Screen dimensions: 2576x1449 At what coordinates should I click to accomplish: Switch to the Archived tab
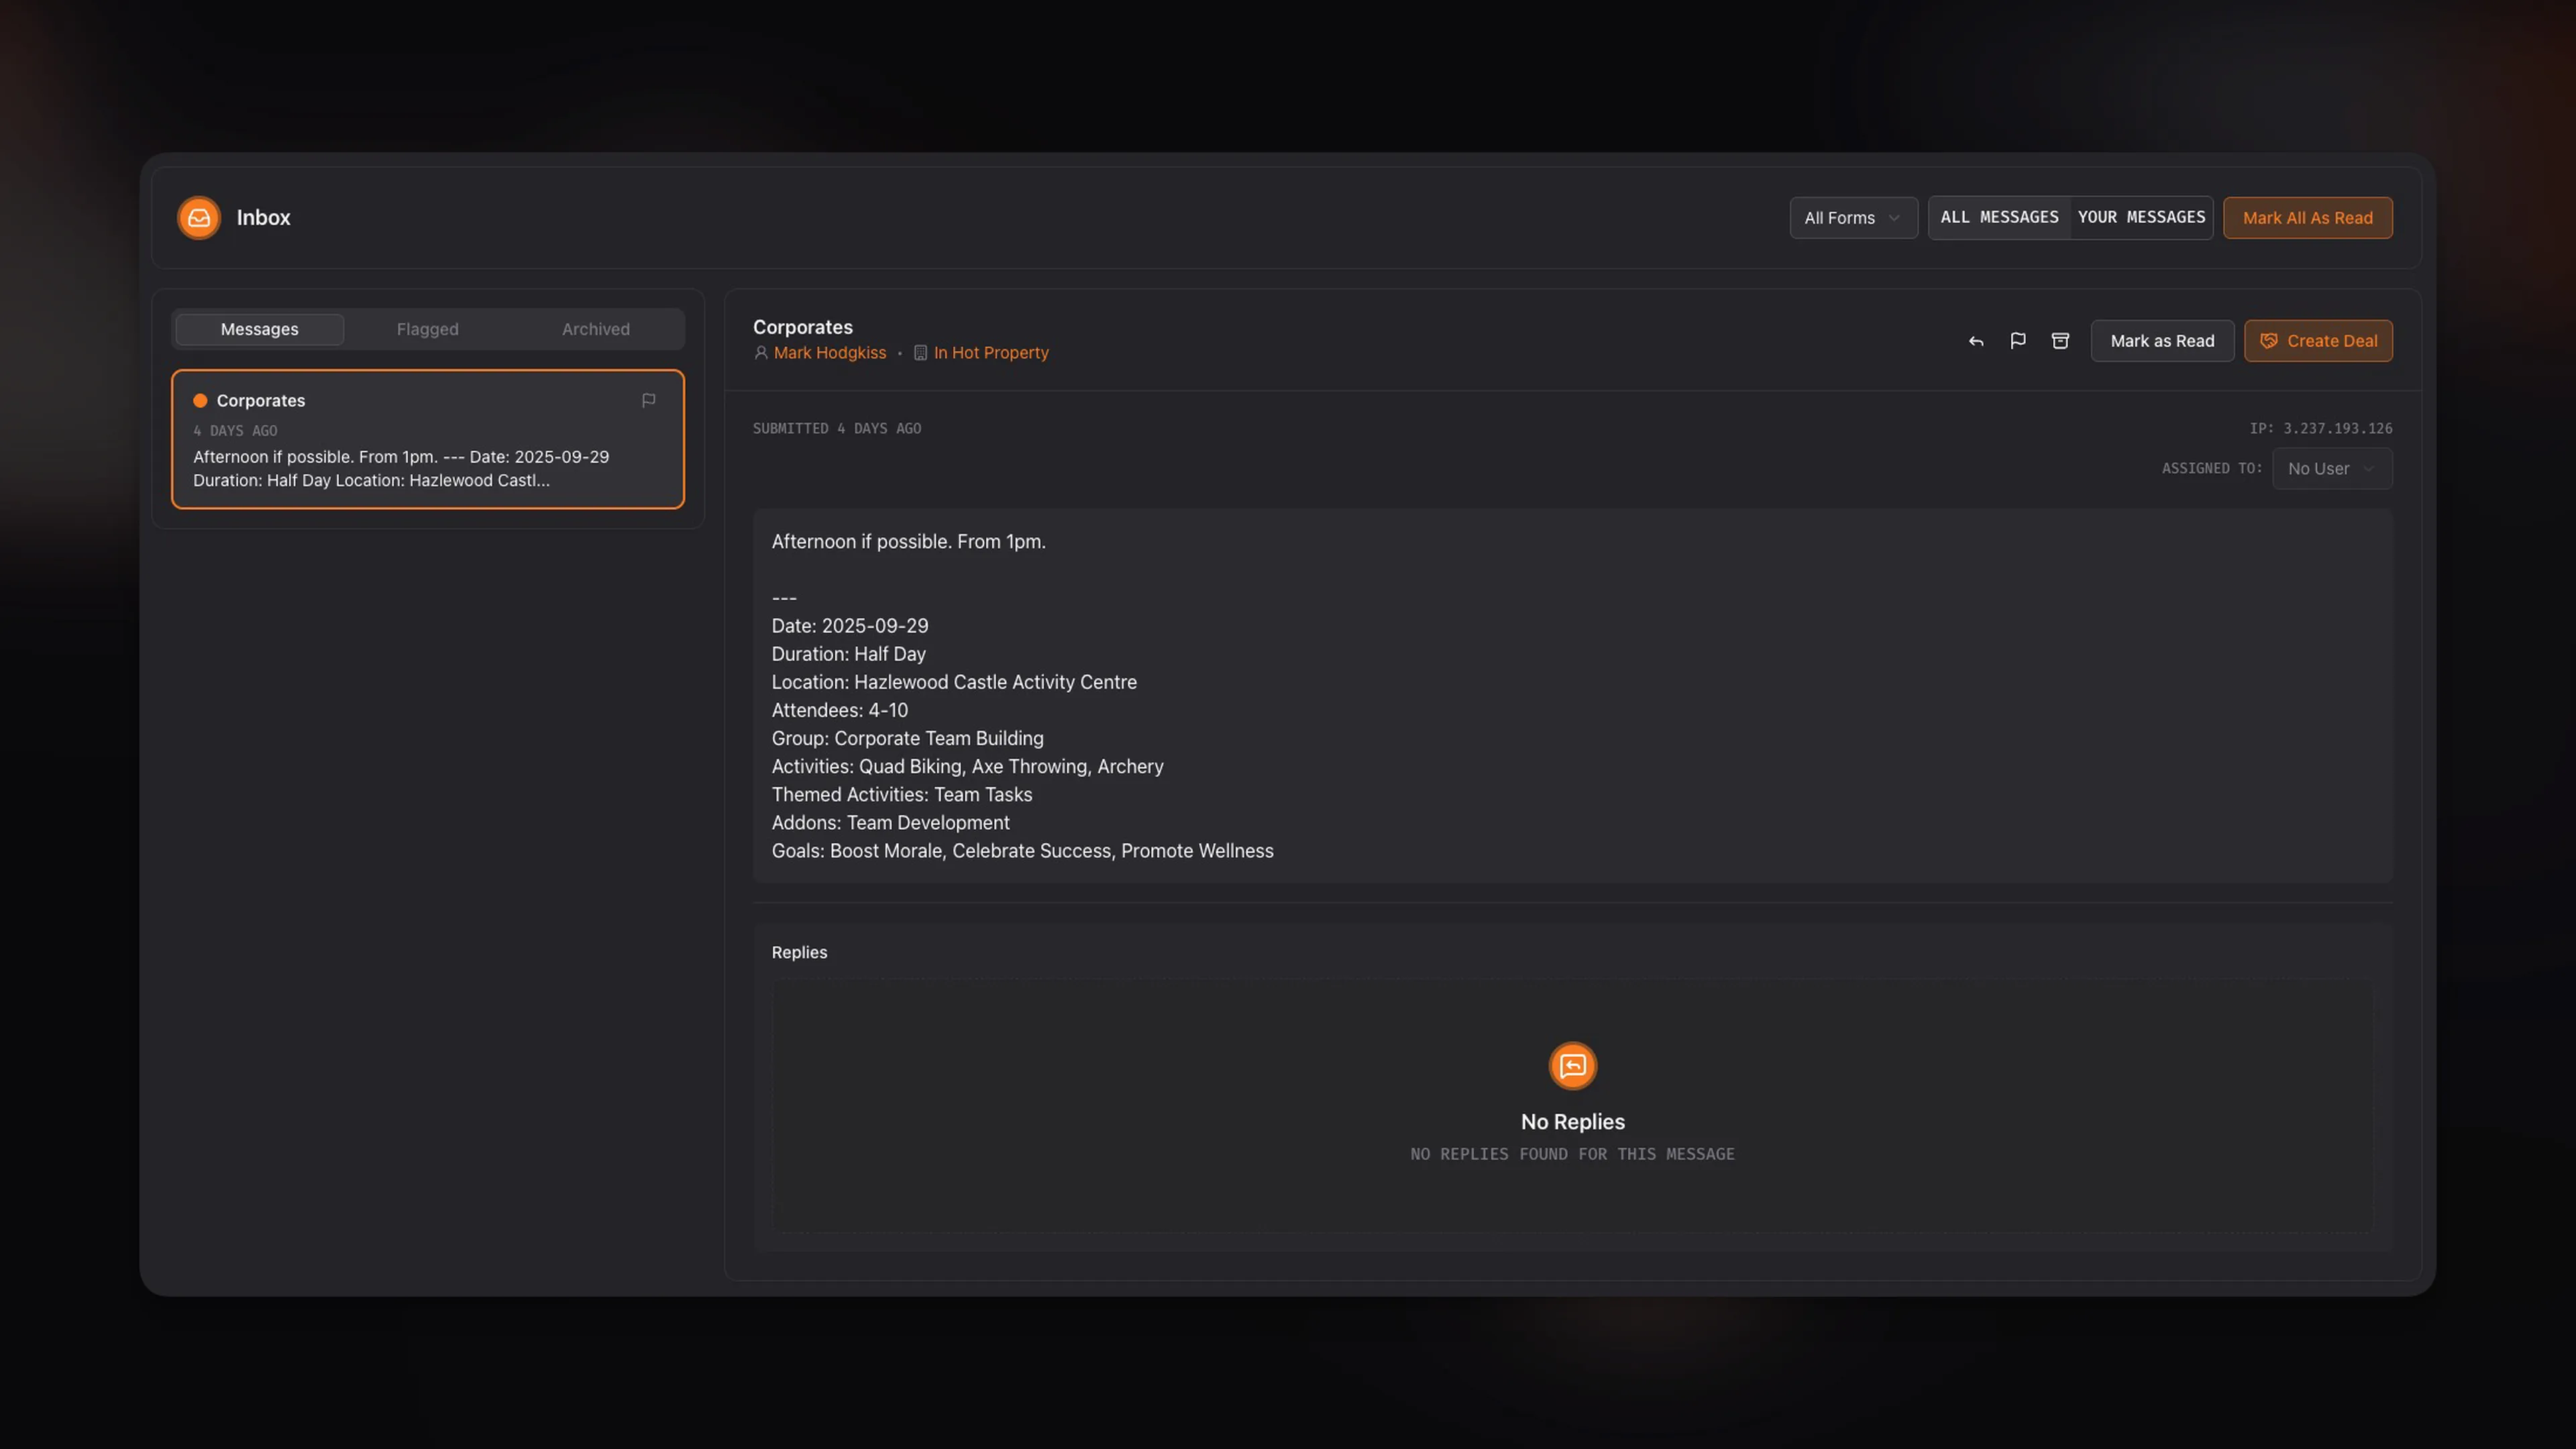(x=596, y=329)
